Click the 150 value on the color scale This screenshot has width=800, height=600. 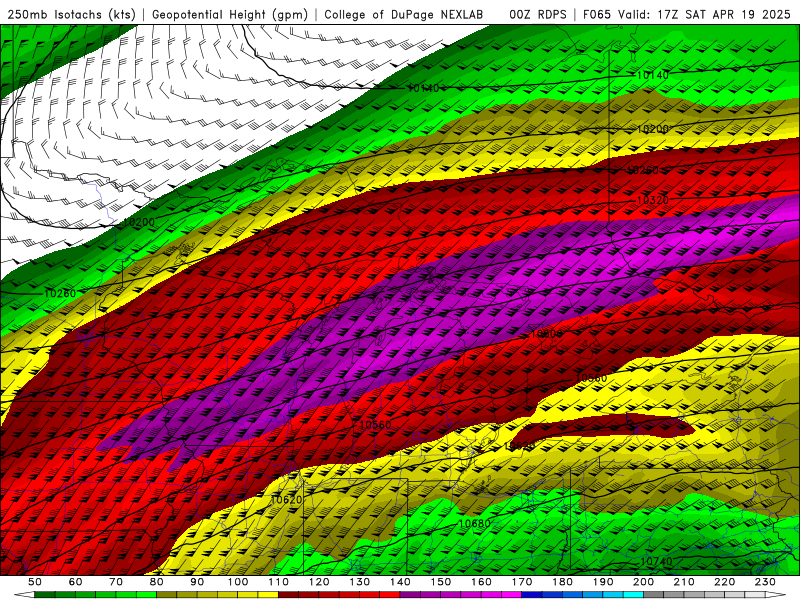point(441,582)
